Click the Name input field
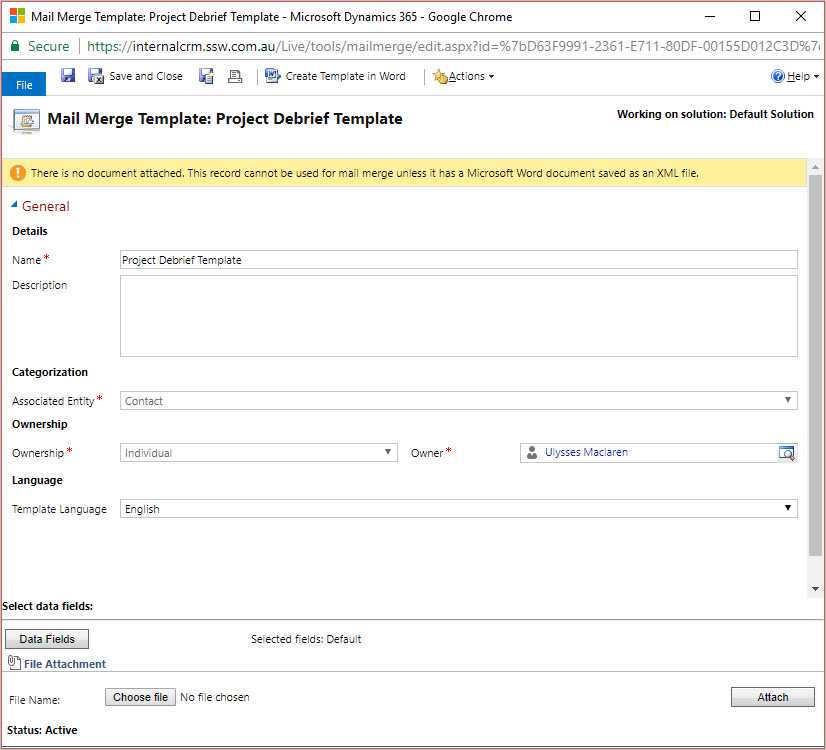826x750 pixels. pyautogui.click(x=458, y=260)
